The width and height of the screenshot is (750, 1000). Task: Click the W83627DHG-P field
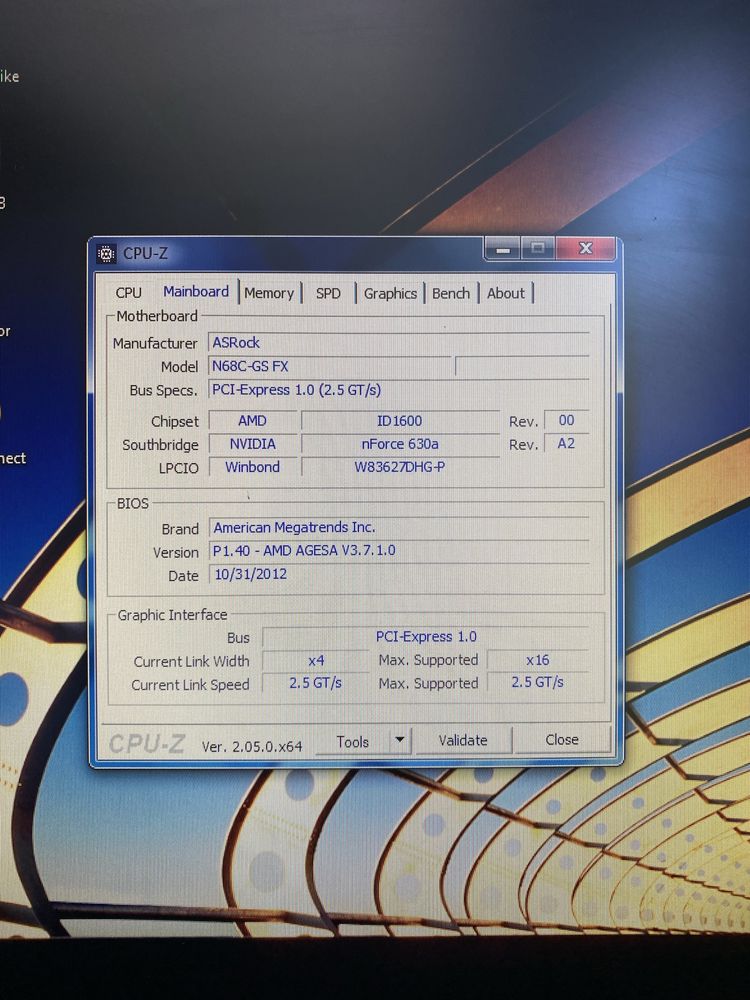pyautogui.click(x=400, y=467)
